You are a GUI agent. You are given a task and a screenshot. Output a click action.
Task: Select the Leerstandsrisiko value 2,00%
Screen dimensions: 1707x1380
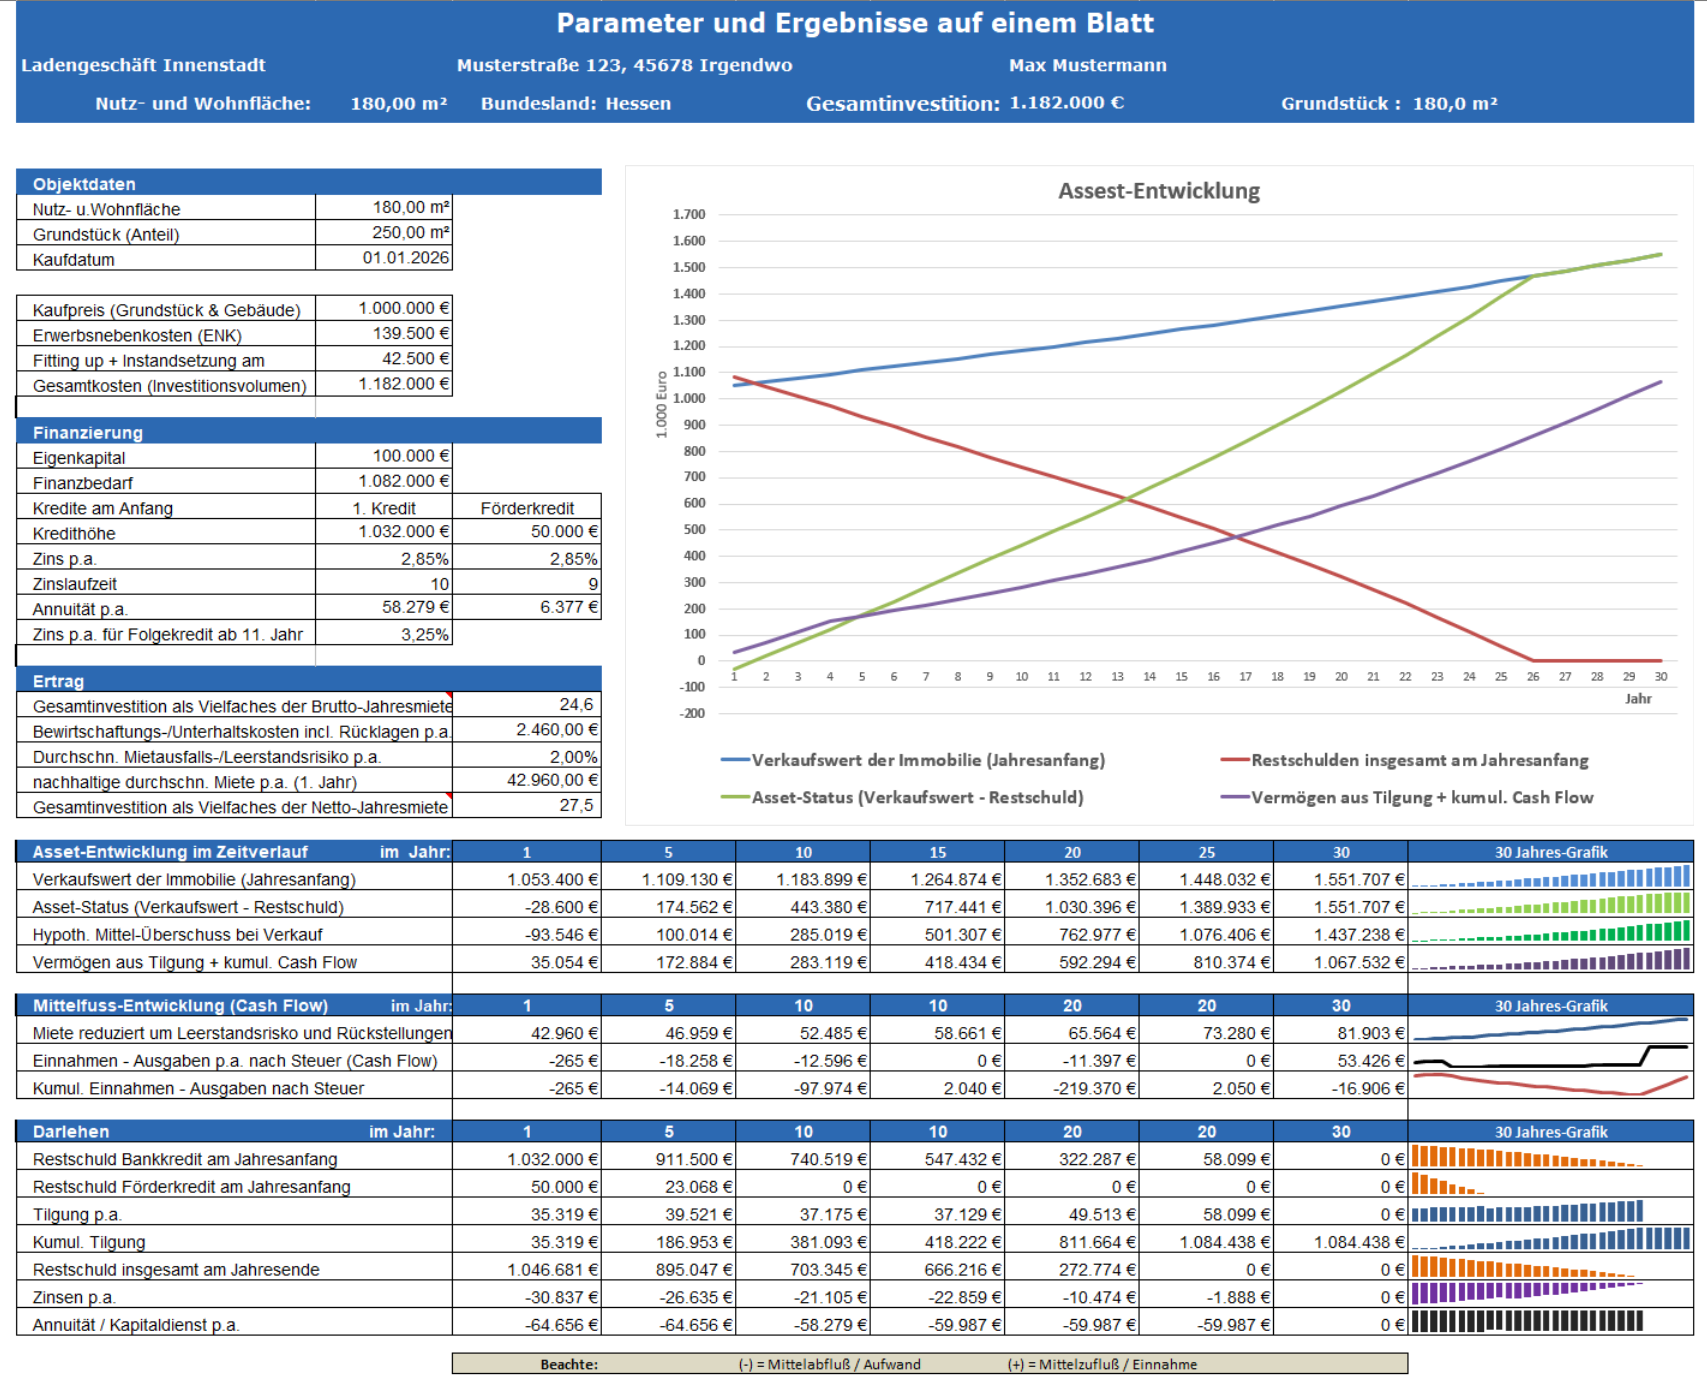click(527, 757)
